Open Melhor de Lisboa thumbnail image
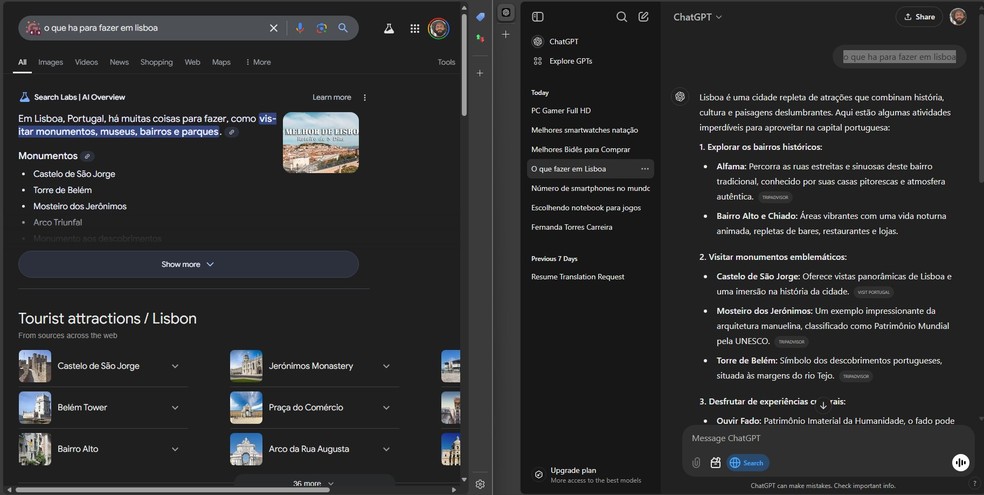984x495 pixels. pyautogui.click(x=321, y=142)
